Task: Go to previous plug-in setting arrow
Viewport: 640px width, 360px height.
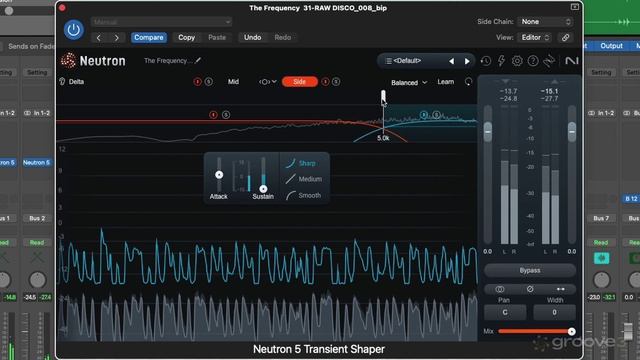Action: pyautogui.click(x=98, y=38)
